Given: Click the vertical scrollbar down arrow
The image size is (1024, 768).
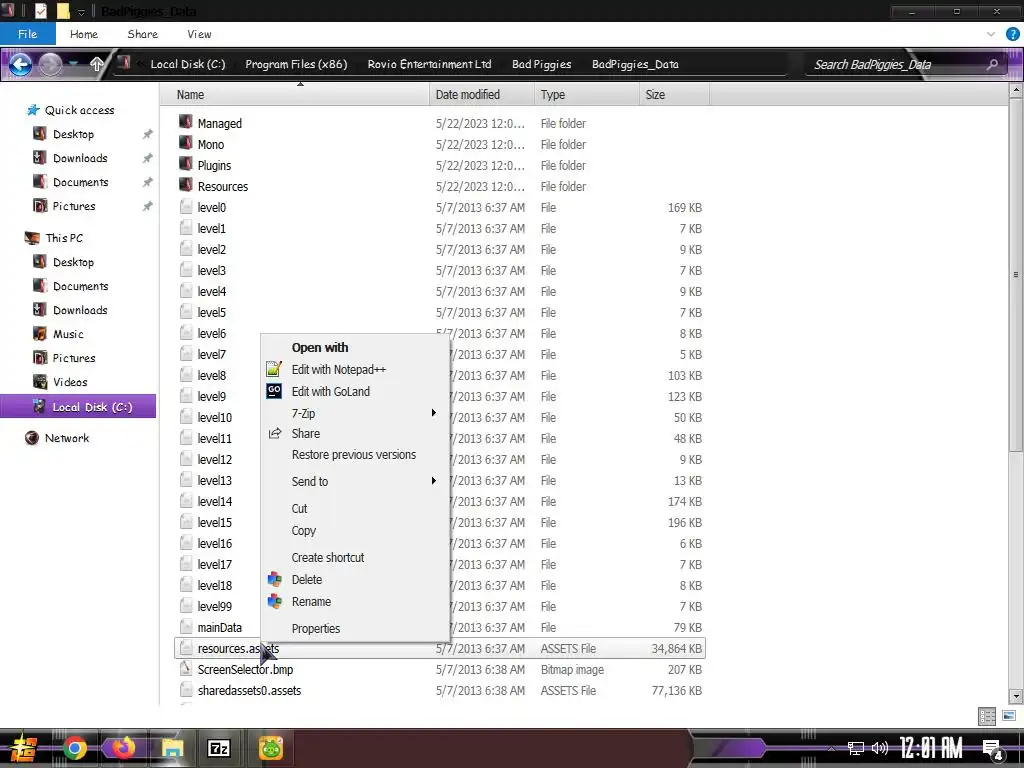Looking at the screenshot, I should click(x=1016, y=696).
